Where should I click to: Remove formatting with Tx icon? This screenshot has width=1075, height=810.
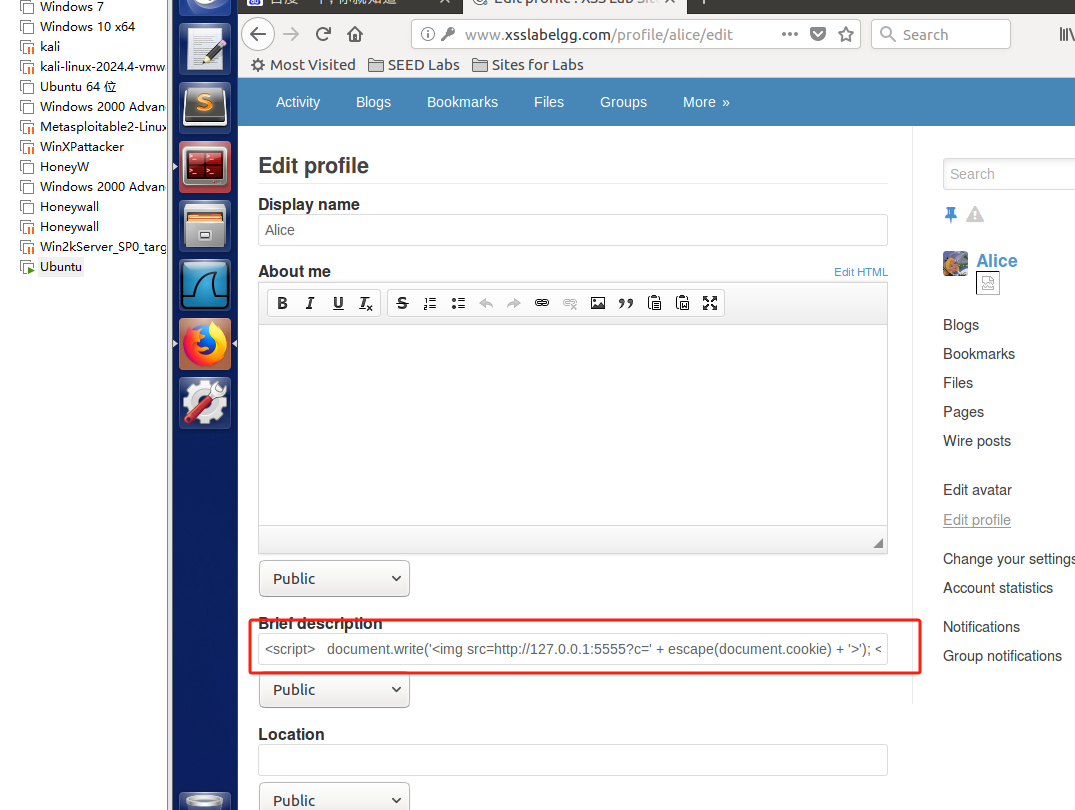click(366, 303)
